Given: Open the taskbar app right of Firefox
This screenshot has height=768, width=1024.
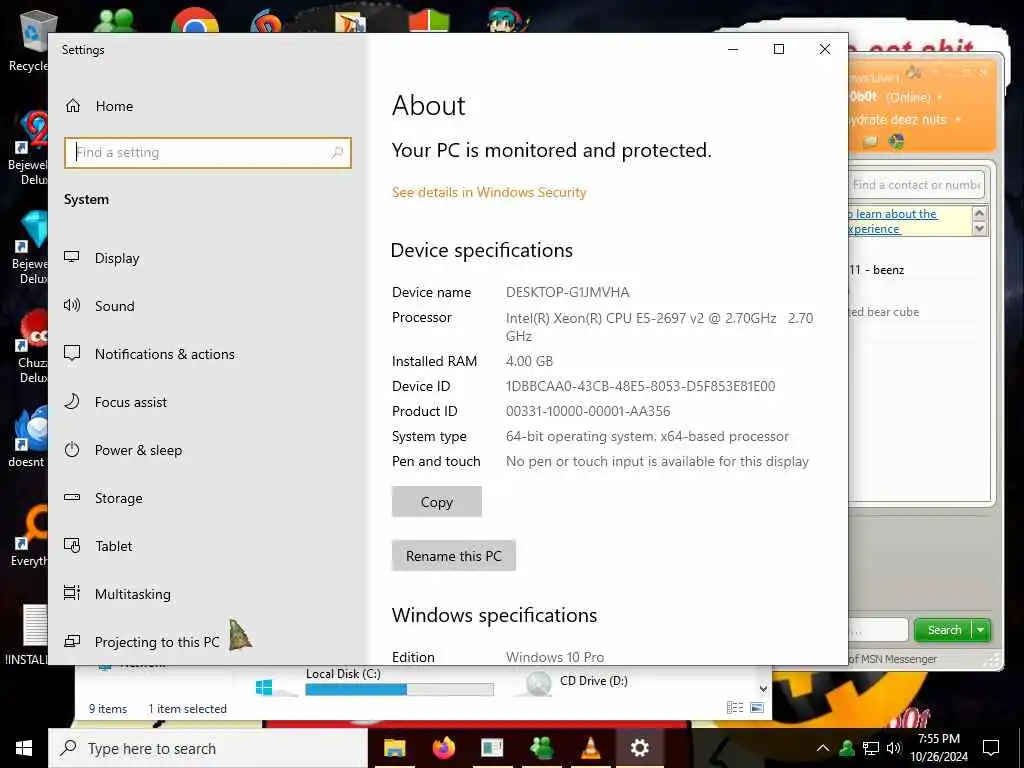Looking at the screenshot, I should [x=492, y=748].
